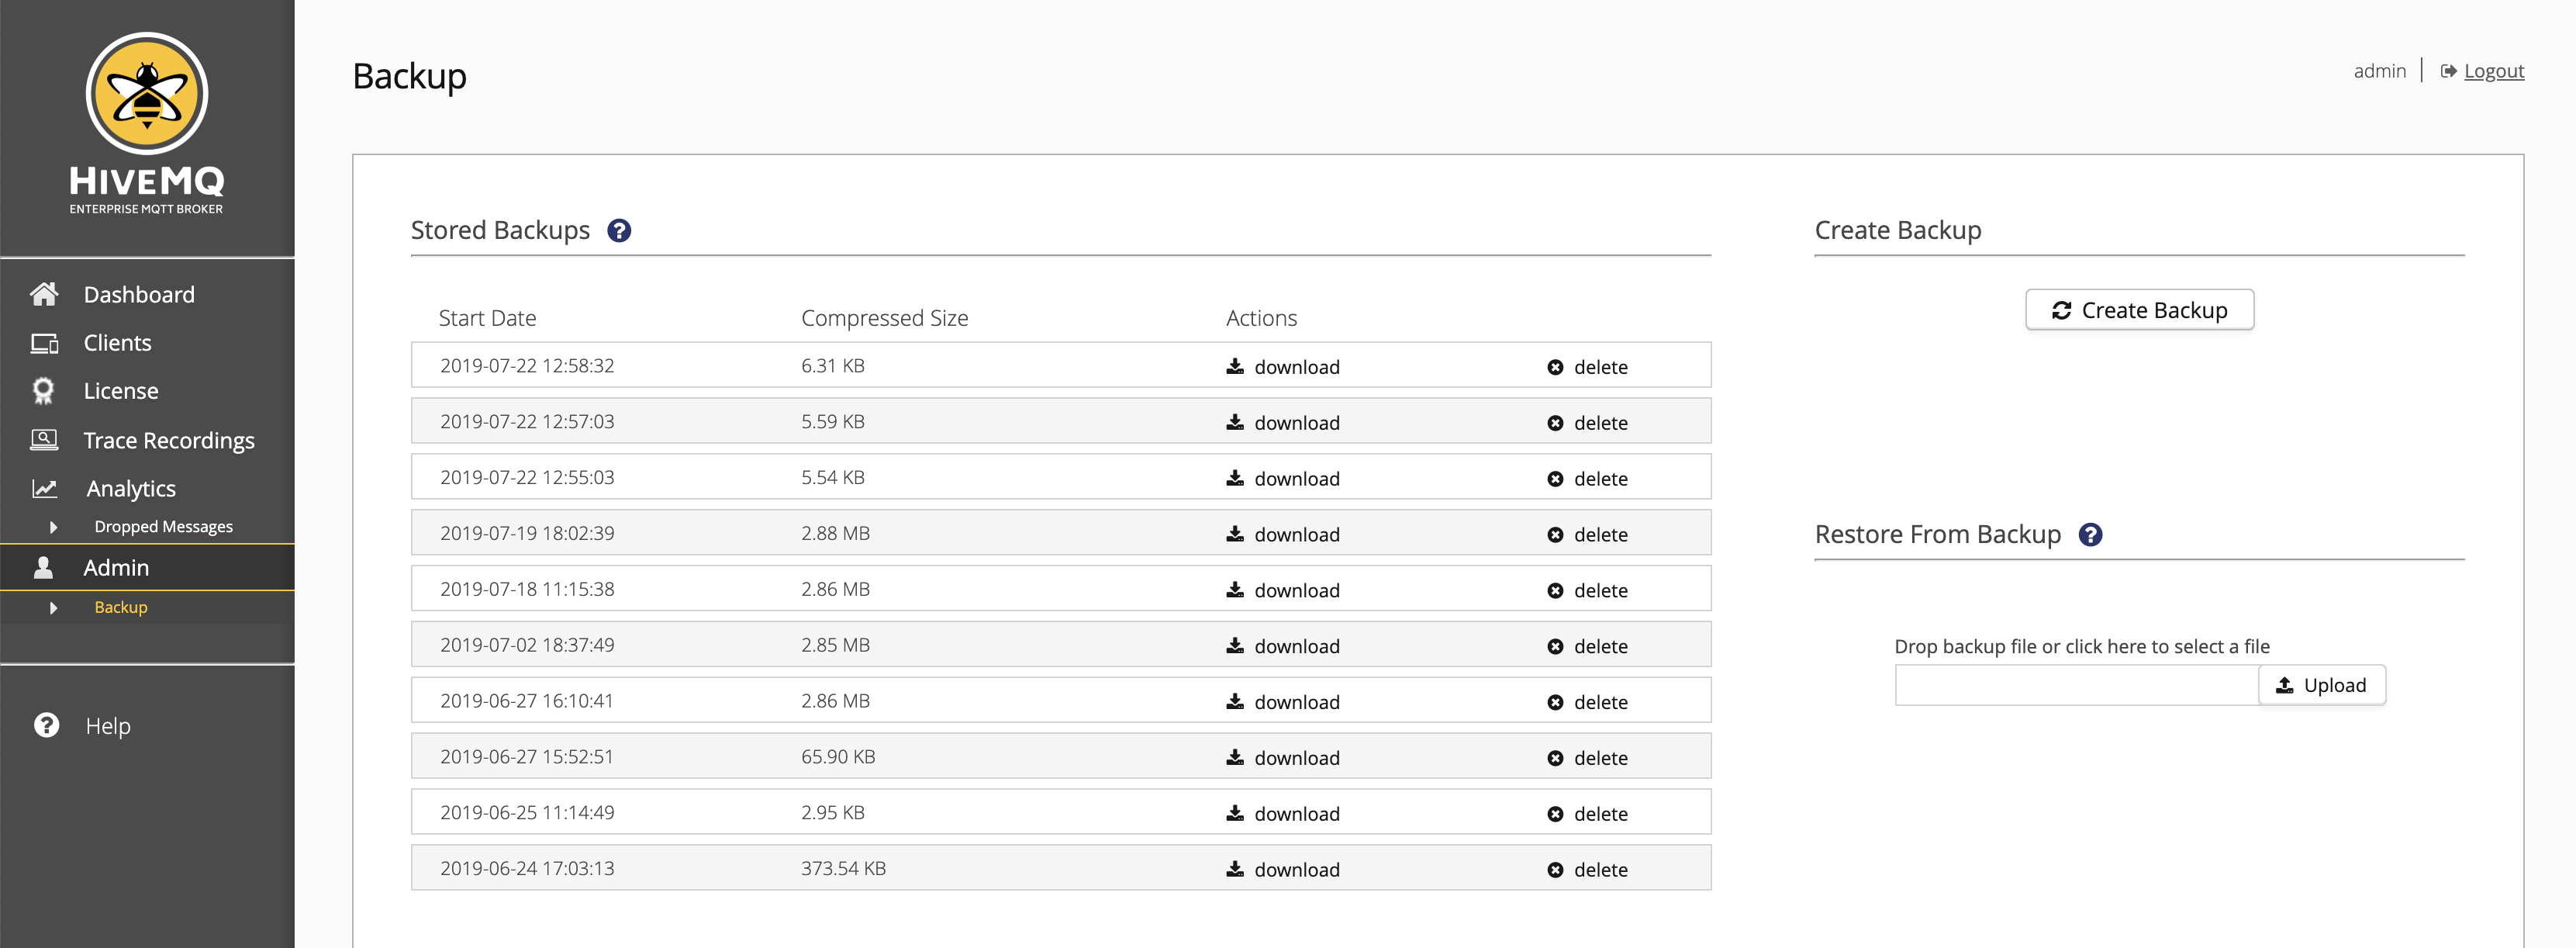The width and height of the screenshot is (2576, 948).
Task: Click delete icon for 2019-07-19 18:02:39 backup
Action: [1555, 536]
